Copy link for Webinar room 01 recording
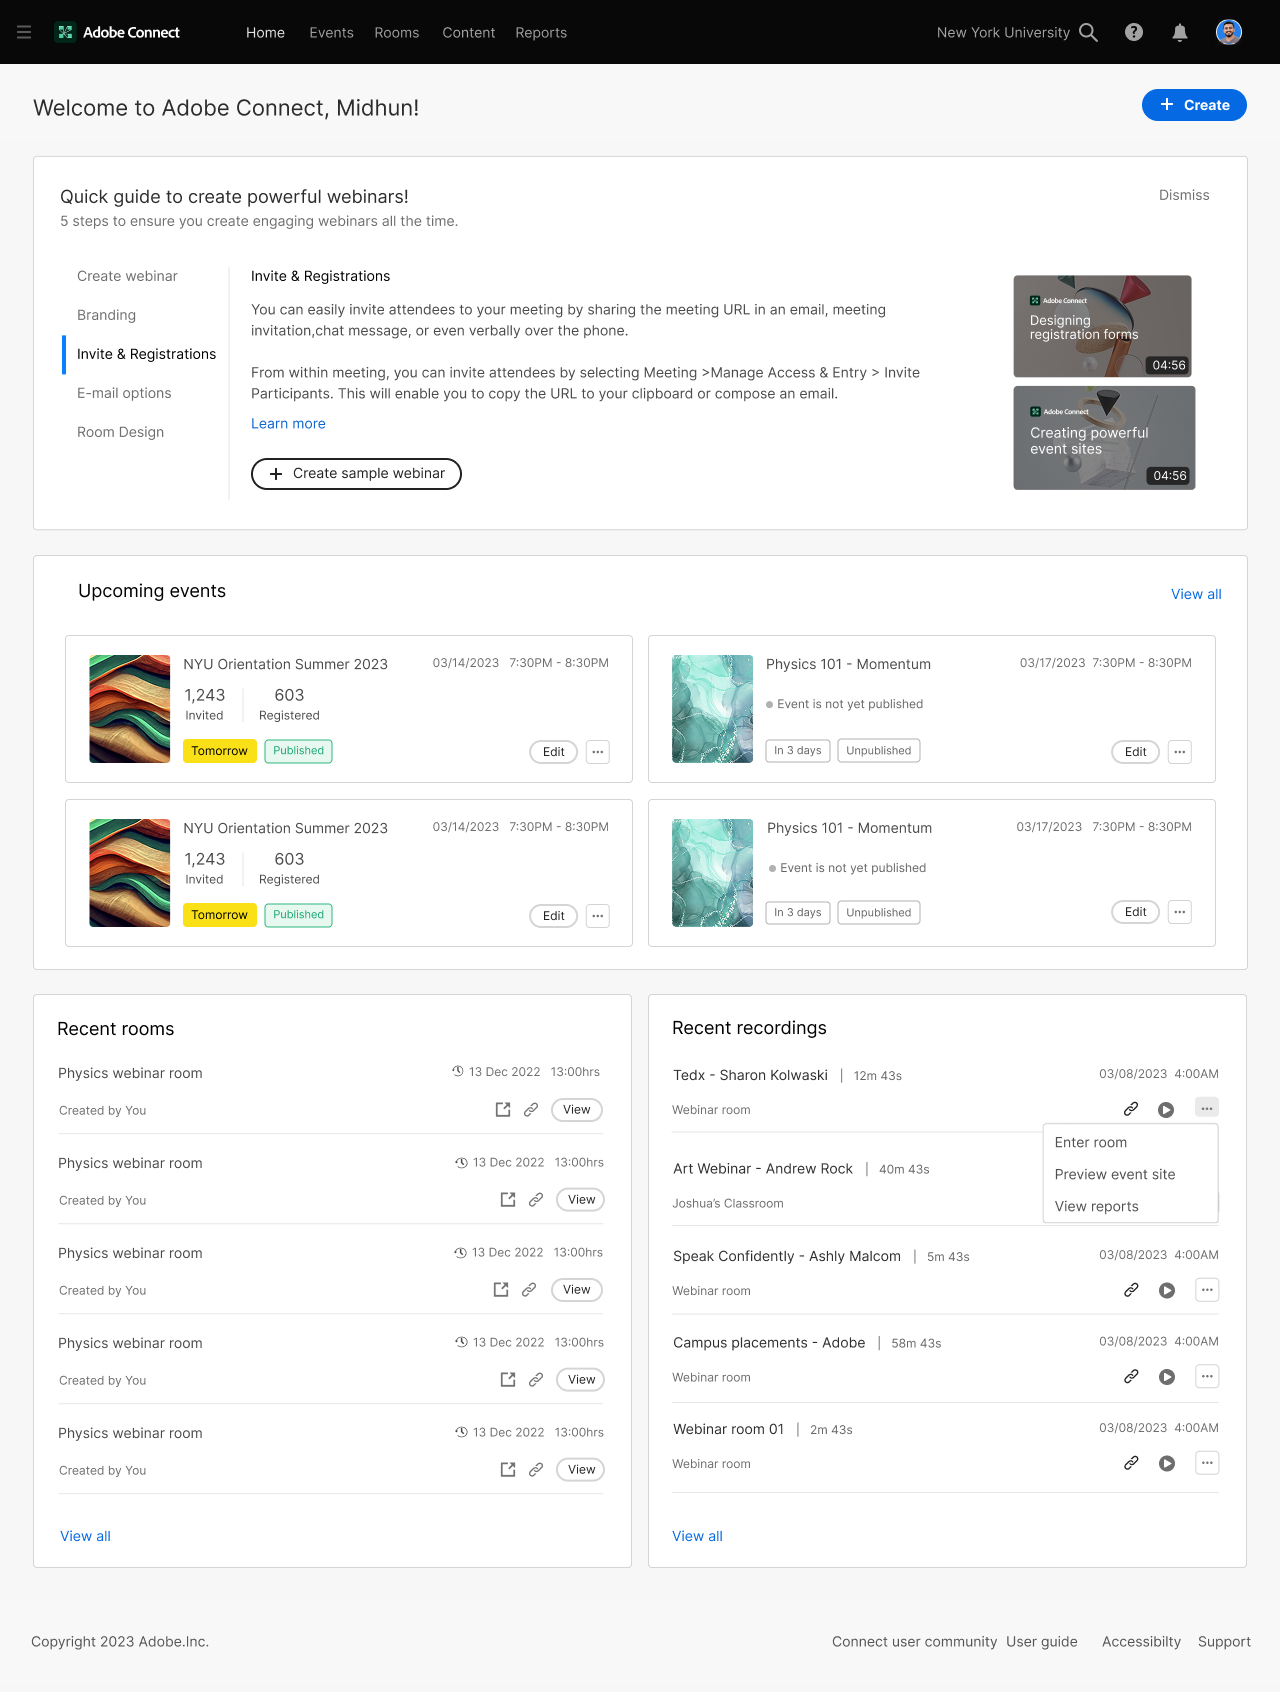 coord(1131,1463)
